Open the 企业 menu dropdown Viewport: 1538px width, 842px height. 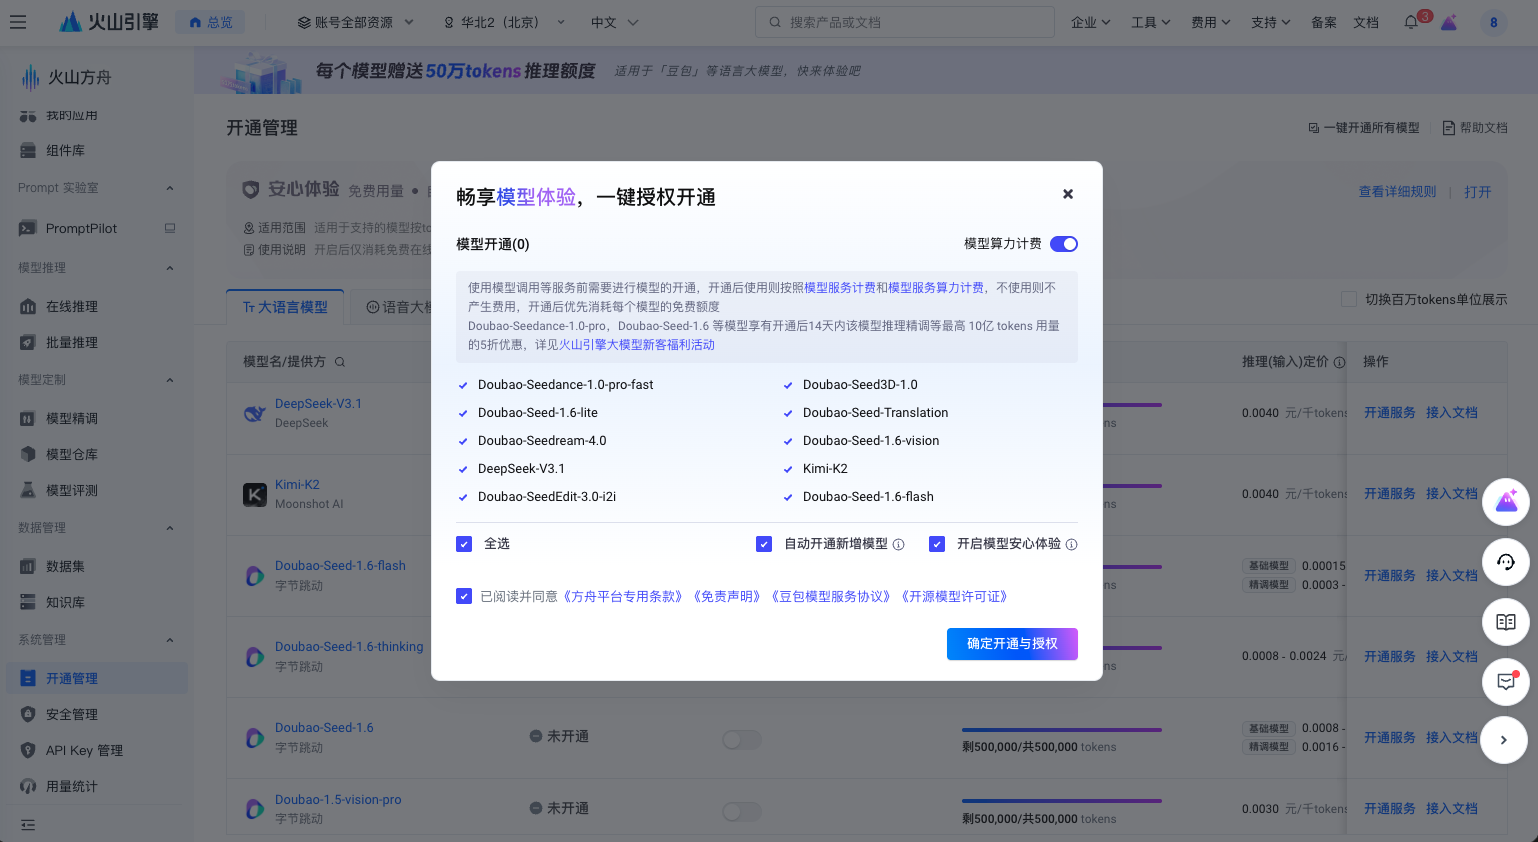(x=1091, y=22)
